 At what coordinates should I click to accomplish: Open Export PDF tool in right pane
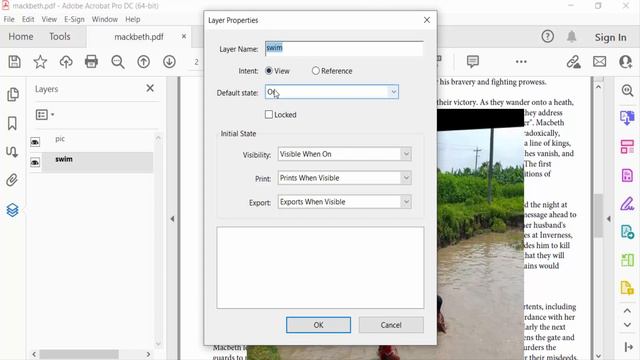627,118
